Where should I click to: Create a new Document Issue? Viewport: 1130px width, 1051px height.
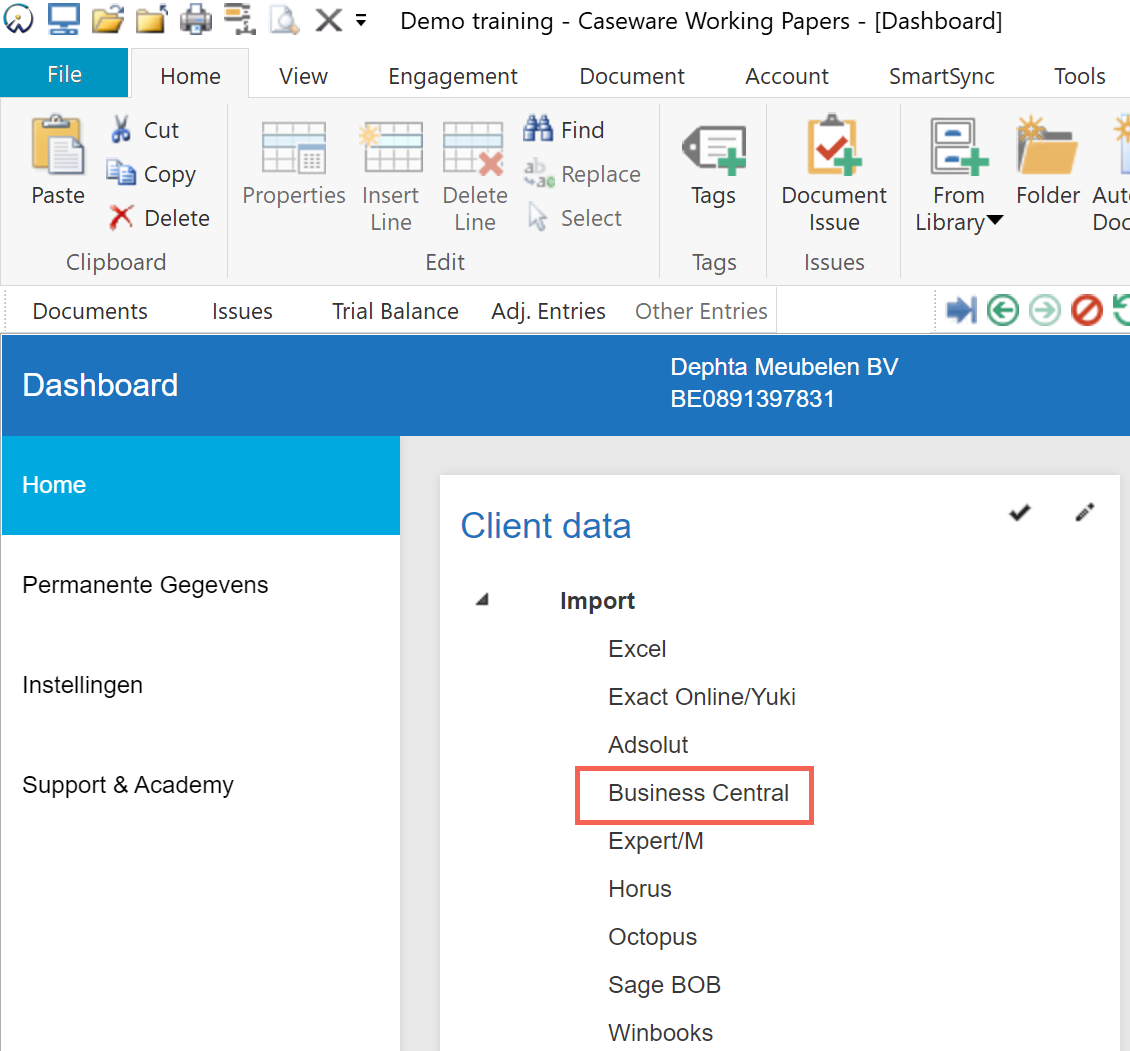pyautogui.click(x=834, y=173)
